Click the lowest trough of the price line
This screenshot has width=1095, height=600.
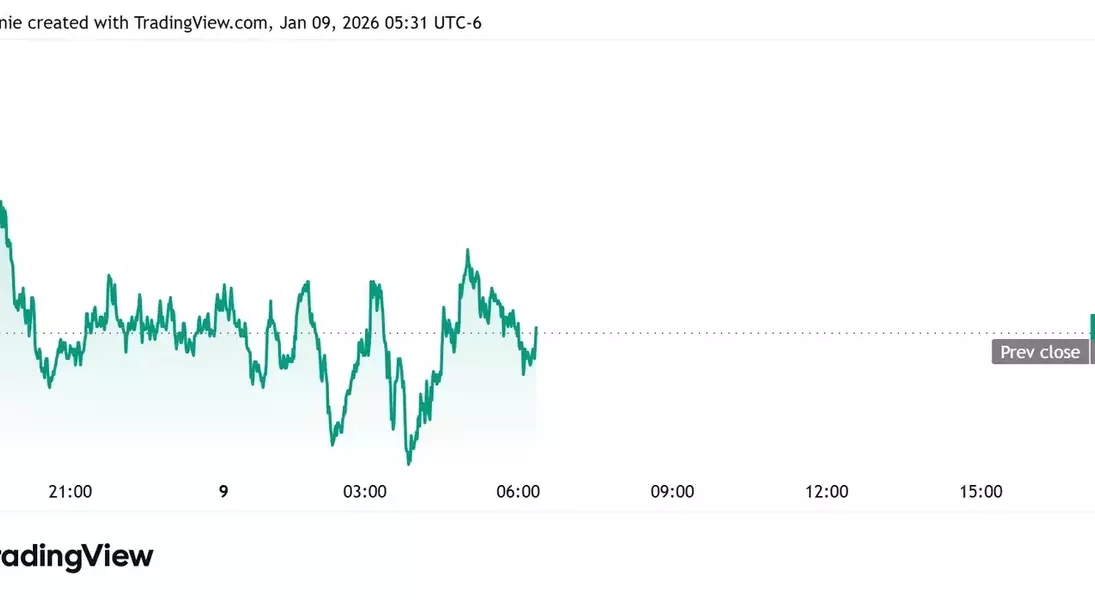pyautogui.click(x=408, y=463)
